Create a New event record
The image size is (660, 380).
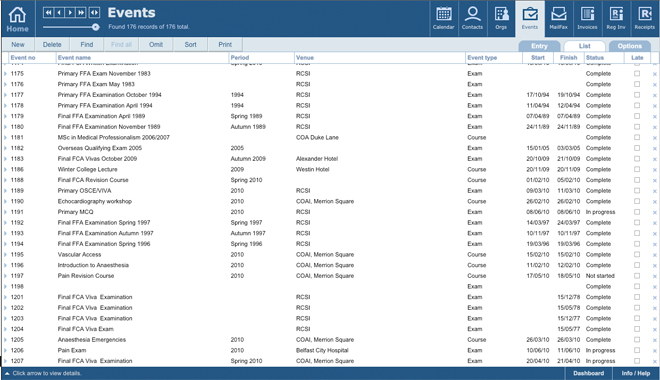point(18,45)
